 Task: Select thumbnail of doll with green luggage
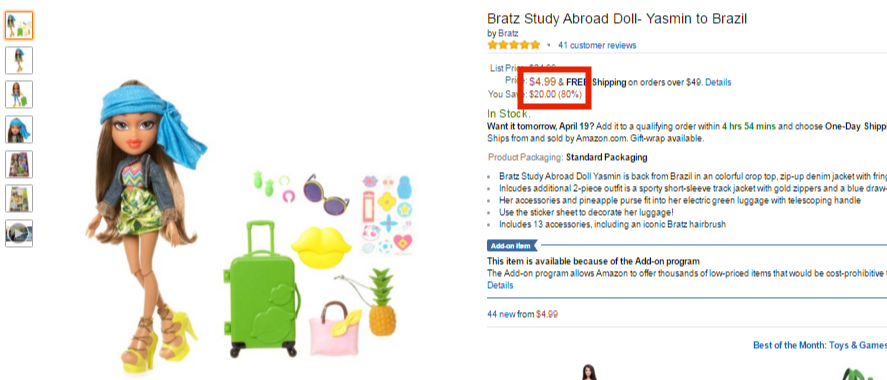click(19, 94)
